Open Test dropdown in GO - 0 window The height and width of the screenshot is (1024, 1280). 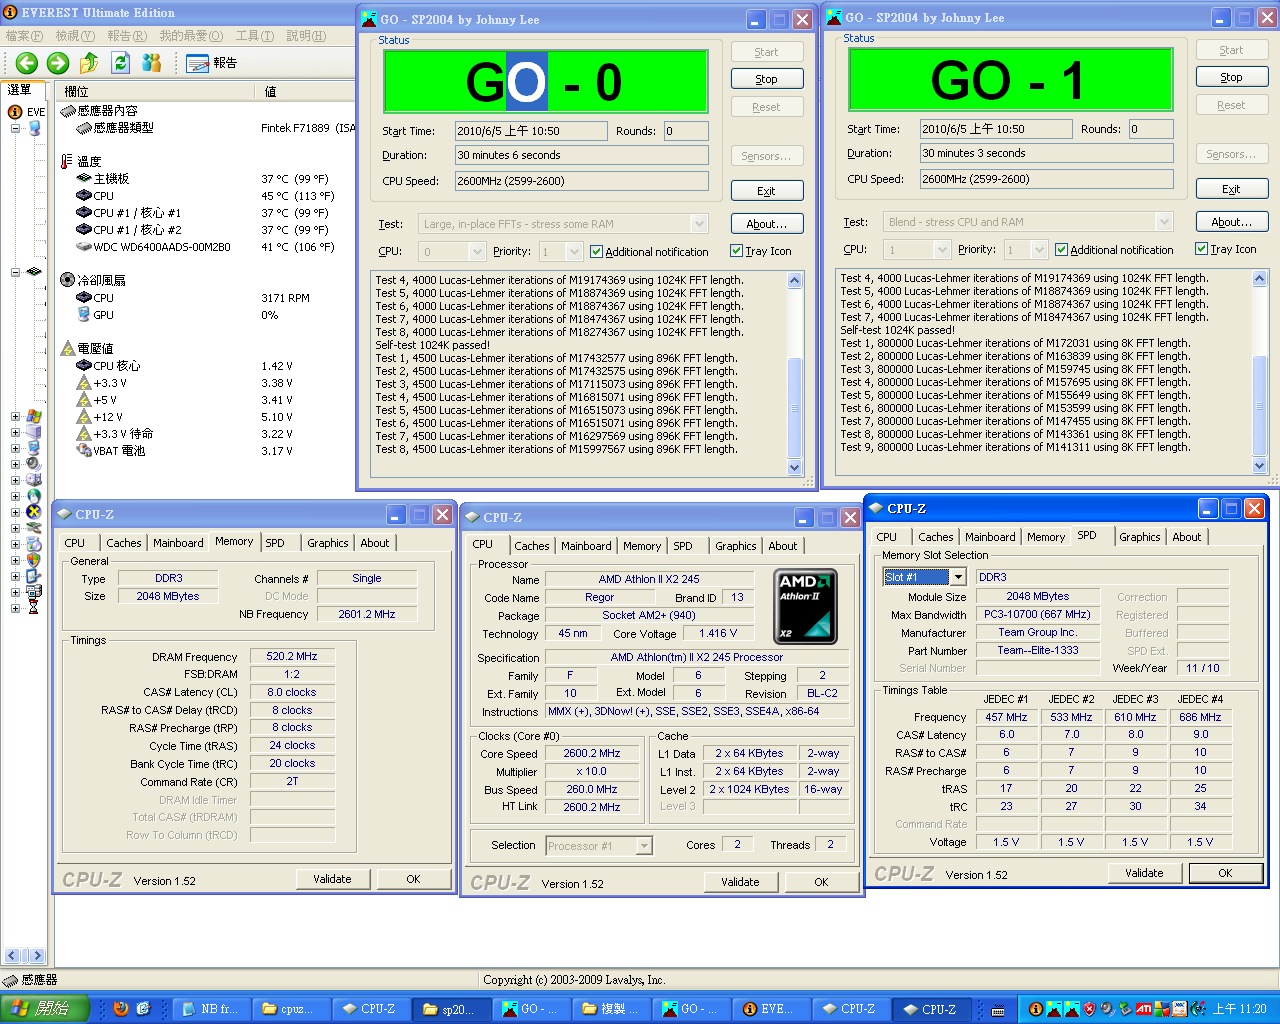(x=699, y=224)
